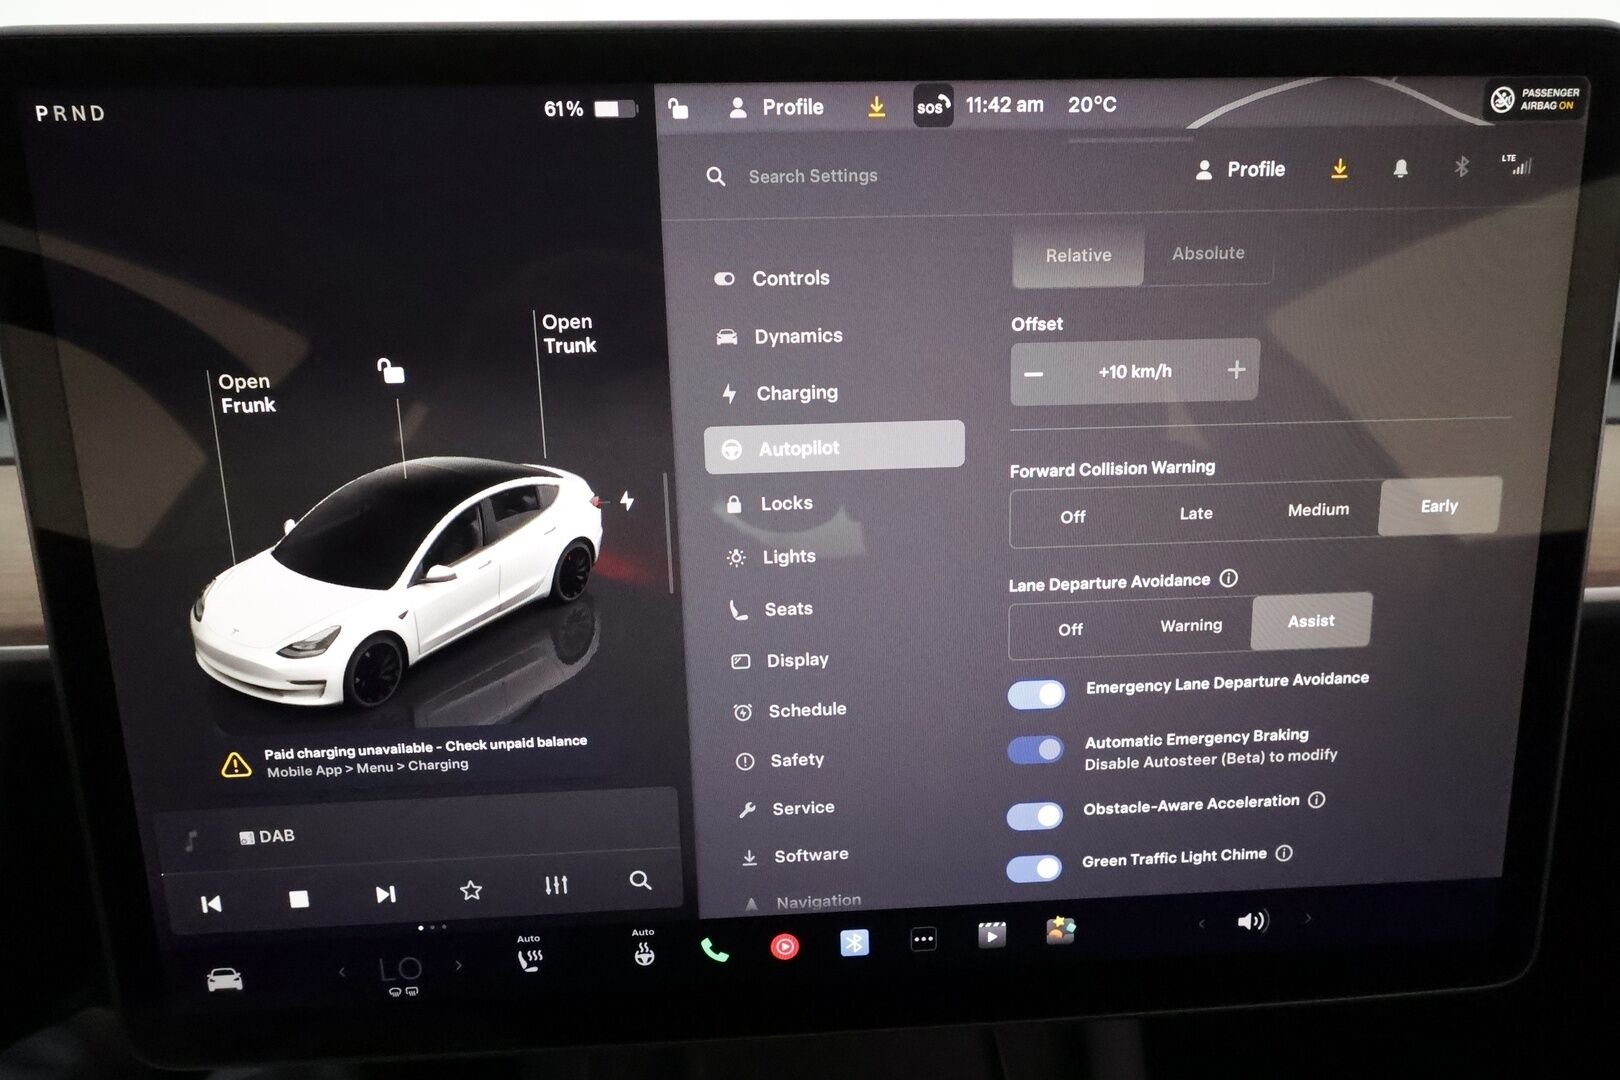
Task: Set Lane Departure Avoidance to Assist
Action: click(1311, 621)
